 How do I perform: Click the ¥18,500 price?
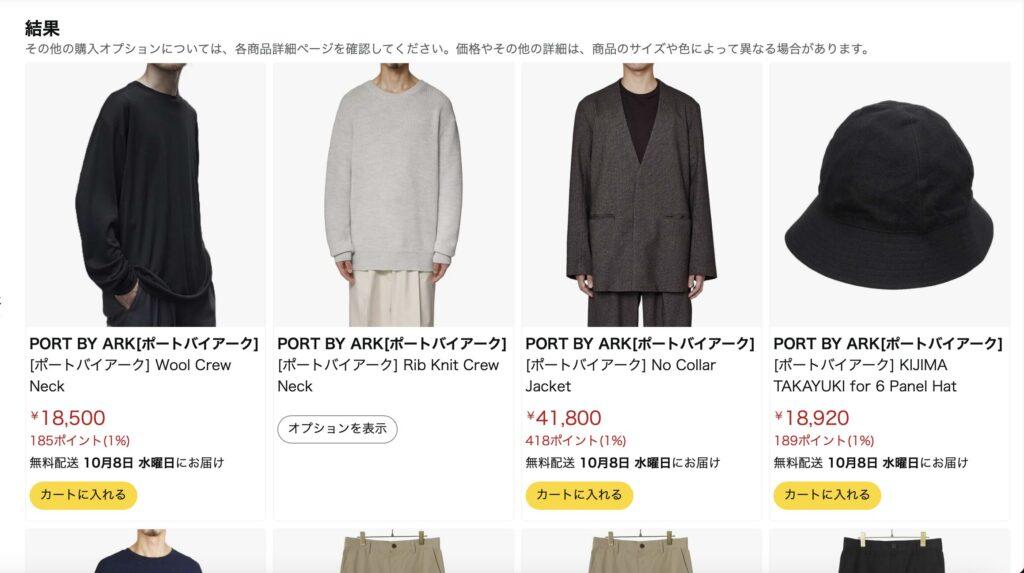[68, 418]
